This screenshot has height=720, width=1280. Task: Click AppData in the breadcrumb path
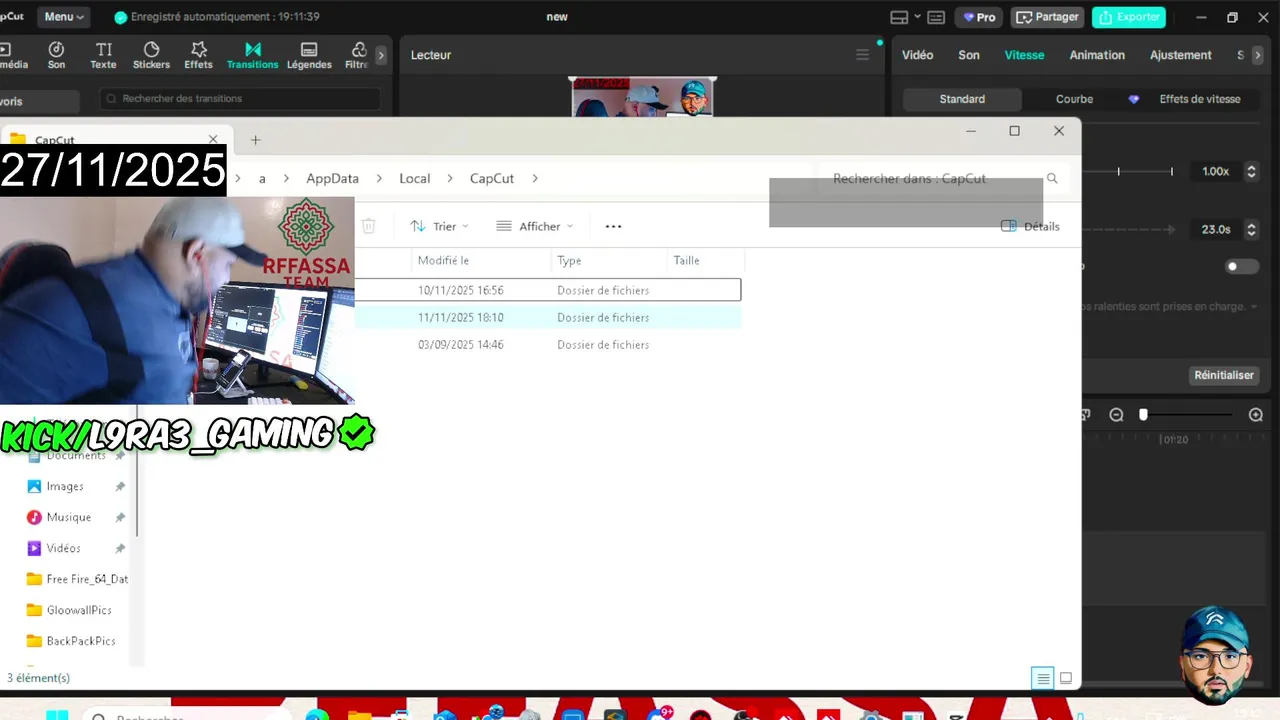332,178
